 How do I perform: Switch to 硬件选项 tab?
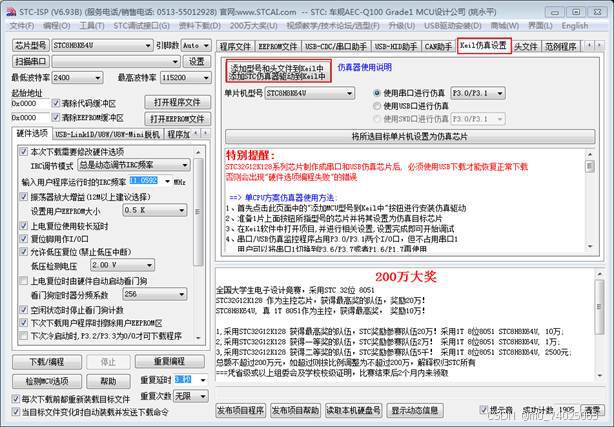[x=32, y=134]
